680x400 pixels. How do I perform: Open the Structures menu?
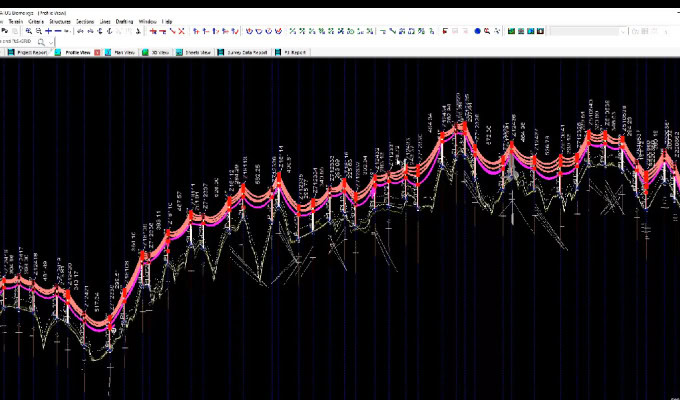[x=61, y=20]
